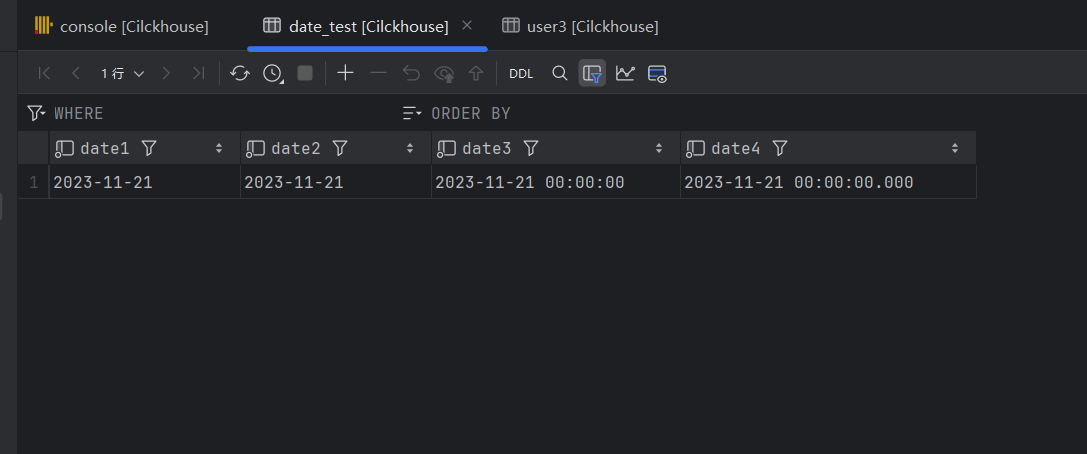The height and width of the screenshot is (454, 1087).
Task: Toggle the local filter button in toolbar
Action: pyautogui.click(x=592, y=73)
